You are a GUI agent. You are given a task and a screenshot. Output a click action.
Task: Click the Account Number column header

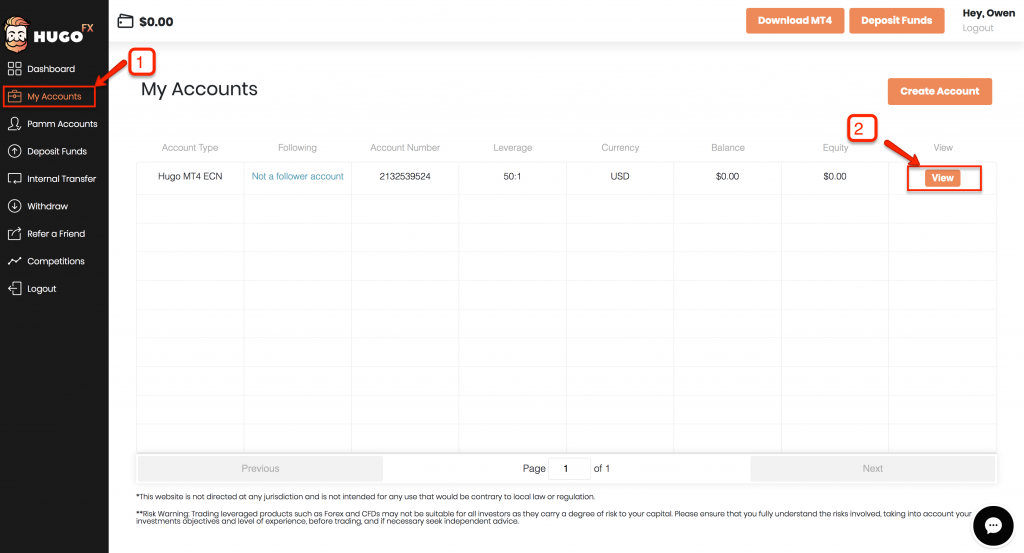point(405,148)
